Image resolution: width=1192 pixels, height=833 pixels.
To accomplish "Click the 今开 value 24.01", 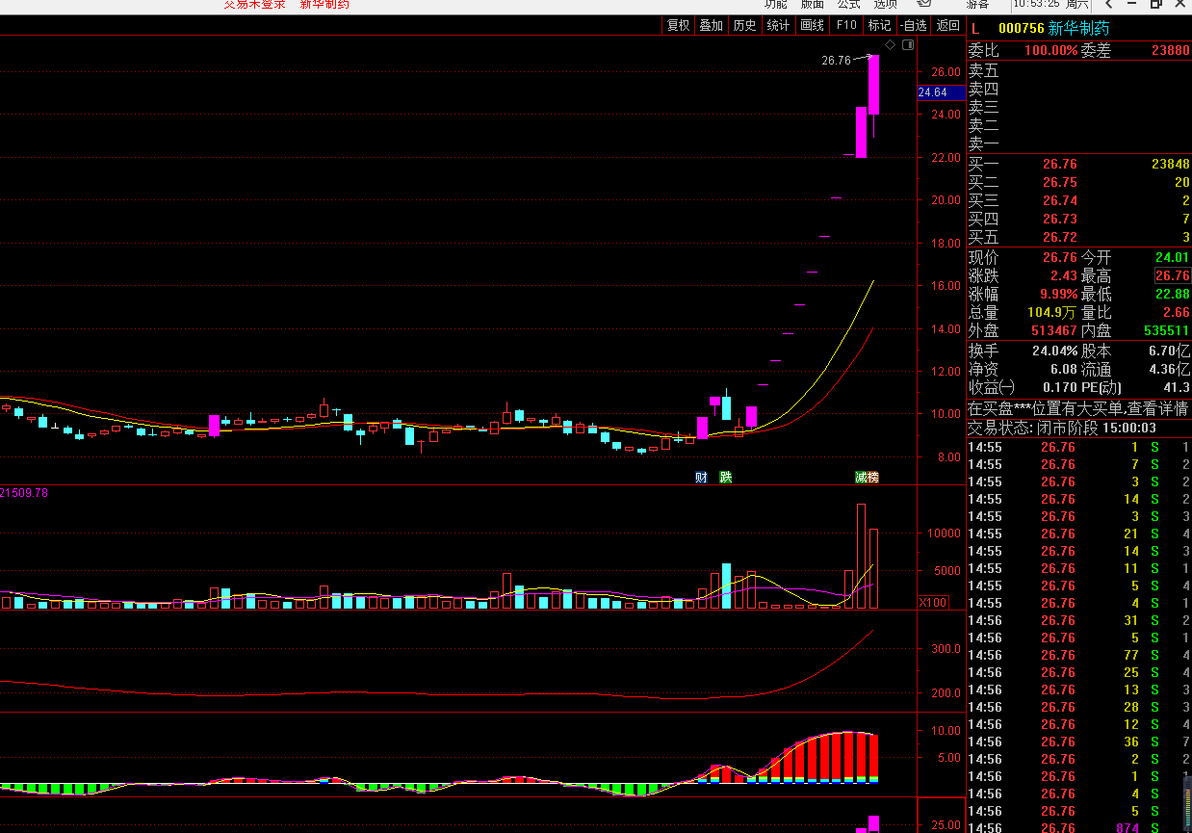I will point(1171,258).
